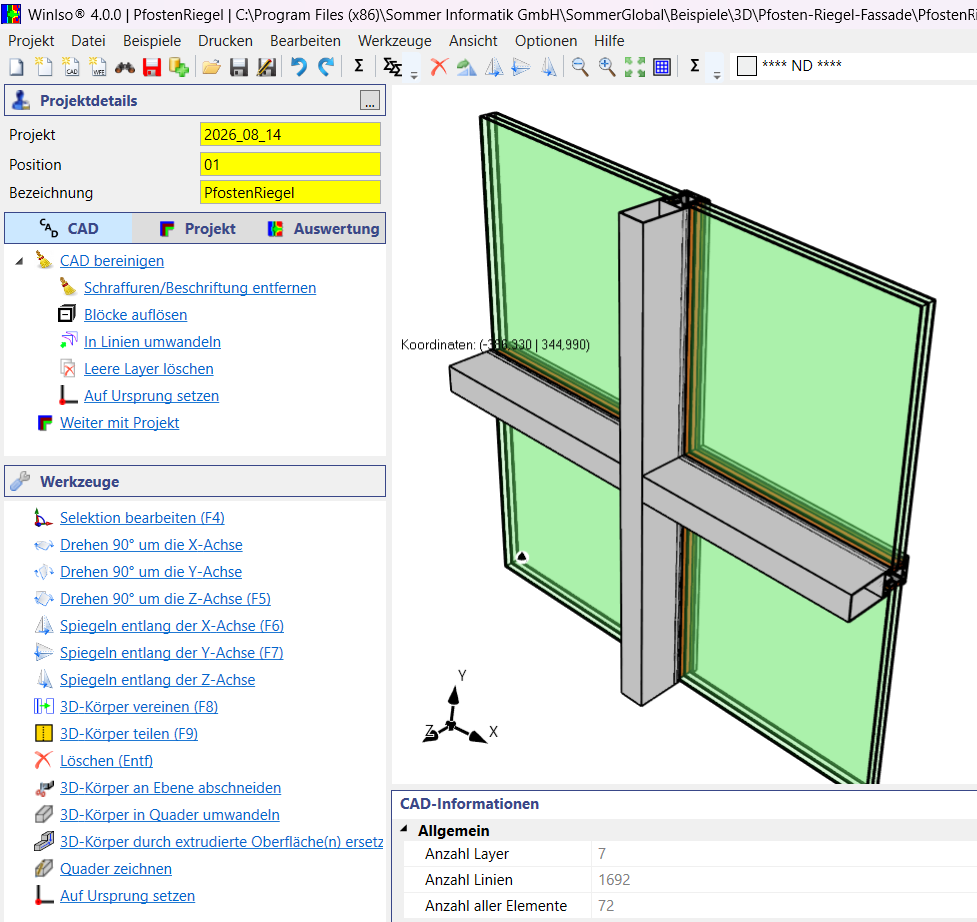The height and width of the screenshot is (922, 977).
Task: Open the Ansicht menu
Action: click(473, 40)
